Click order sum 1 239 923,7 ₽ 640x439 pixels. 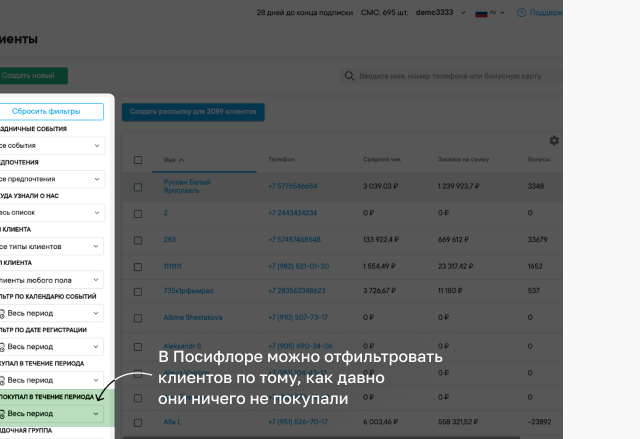[x=458, y=186]
